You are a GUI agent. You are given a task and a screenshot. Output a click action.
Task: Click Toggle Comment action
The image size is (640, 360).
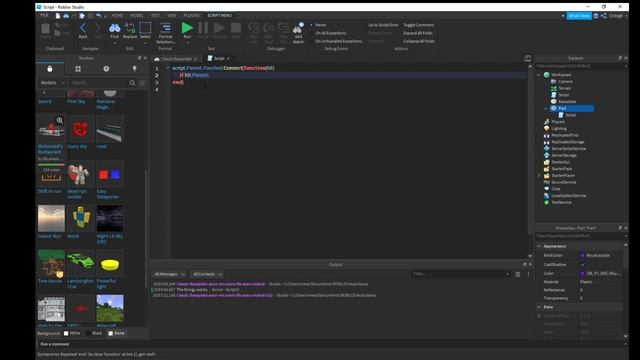point(418,25)
